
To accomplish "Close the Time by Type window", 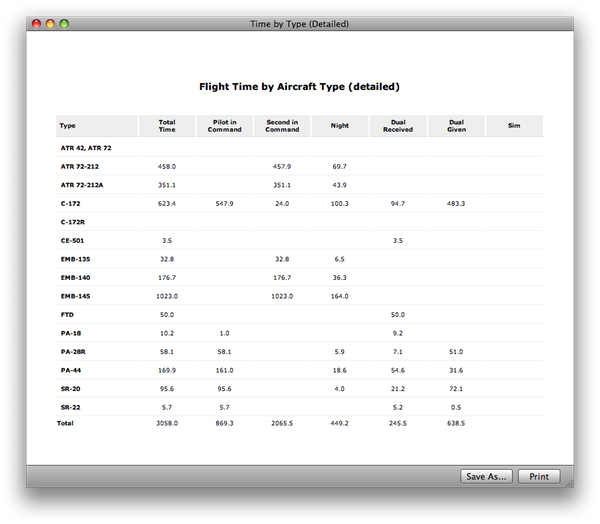I will [36, 24].
